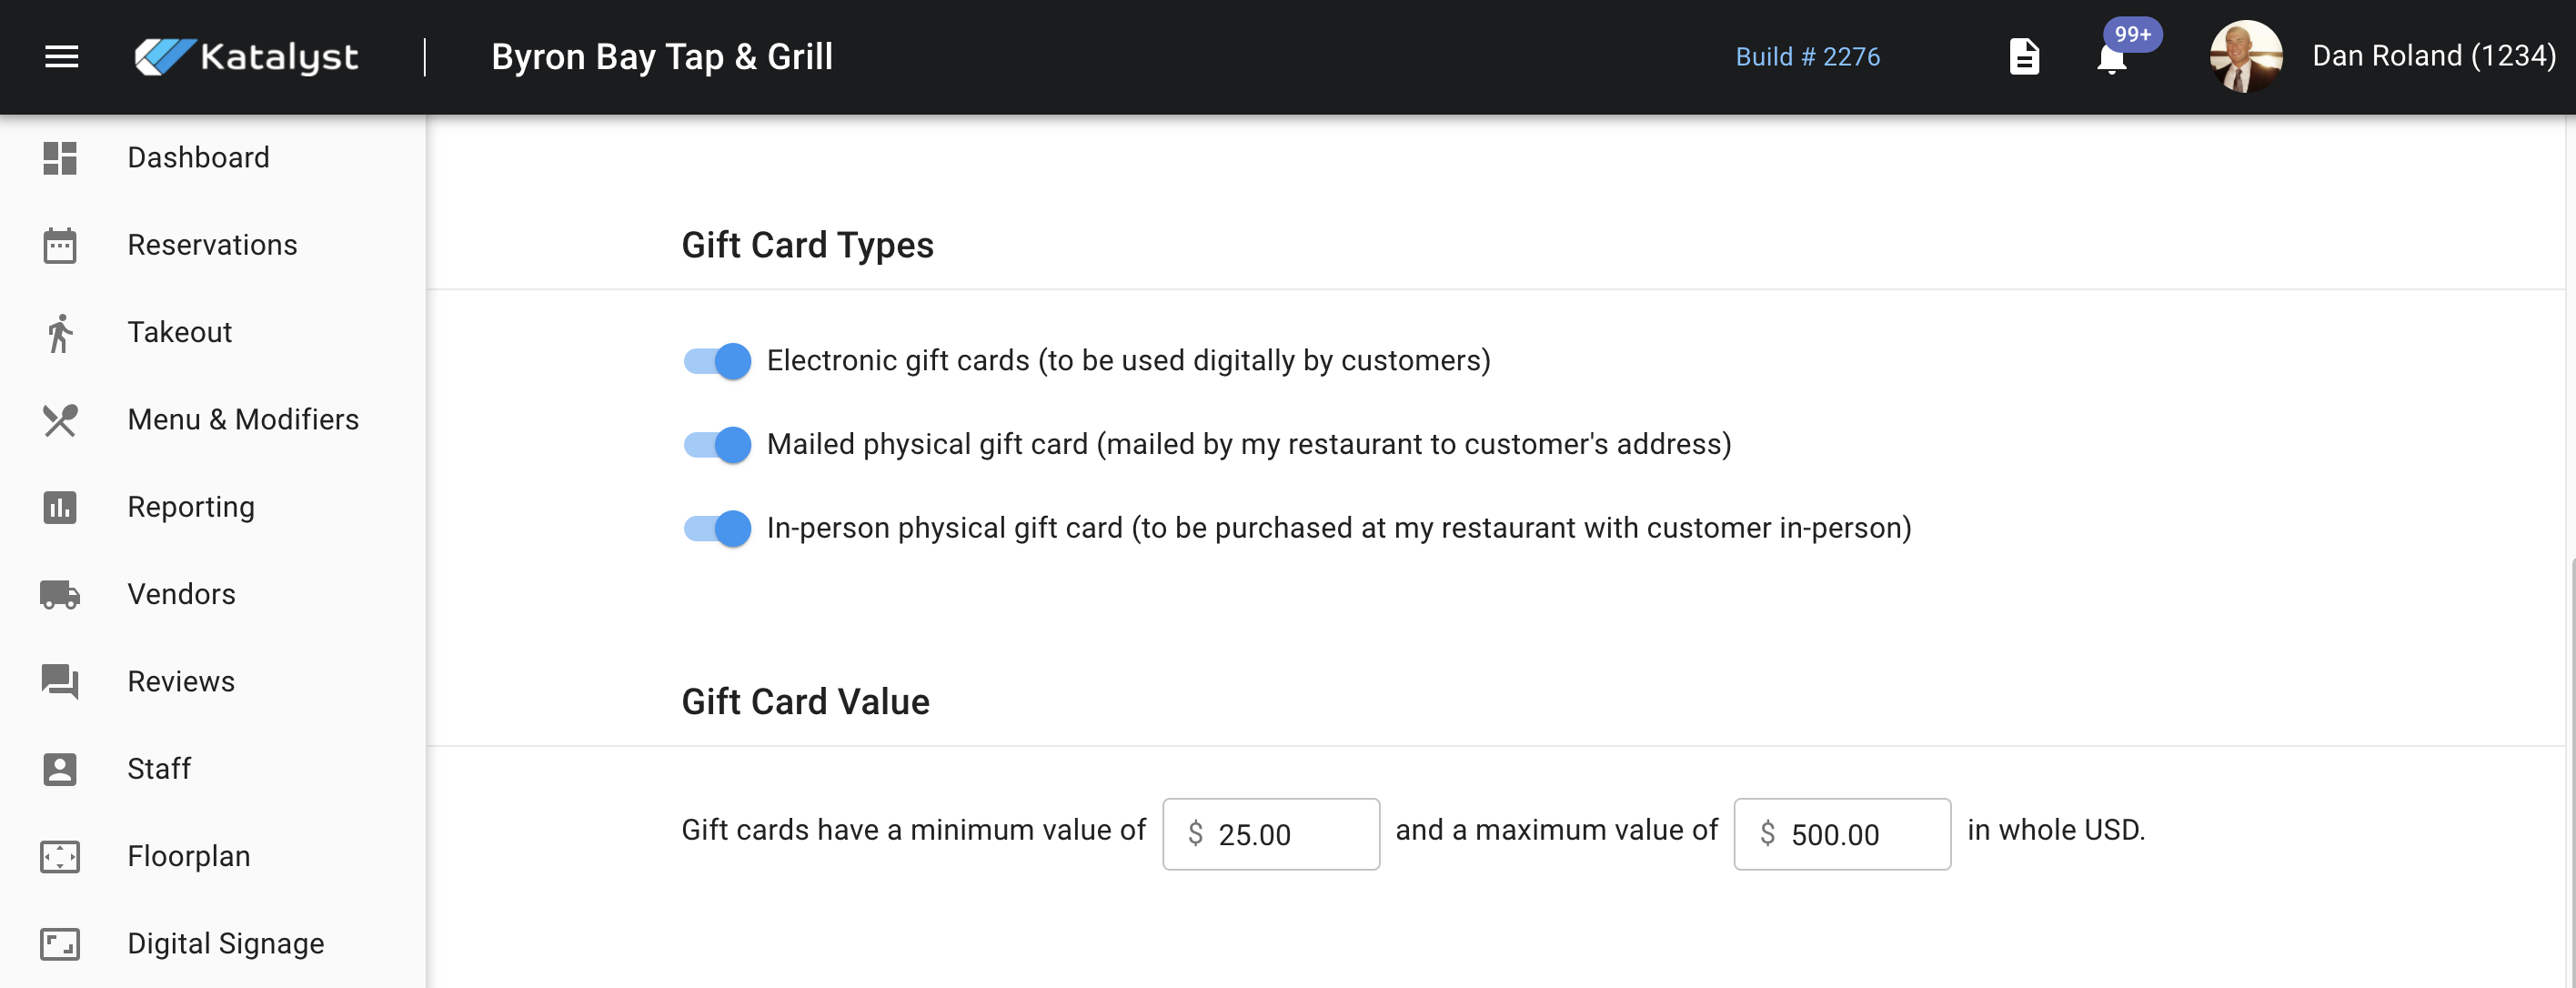Open Menu & Modifiers in the sidebar
The width and height of the screenshot is (2576, 988).
coord(243,420)
